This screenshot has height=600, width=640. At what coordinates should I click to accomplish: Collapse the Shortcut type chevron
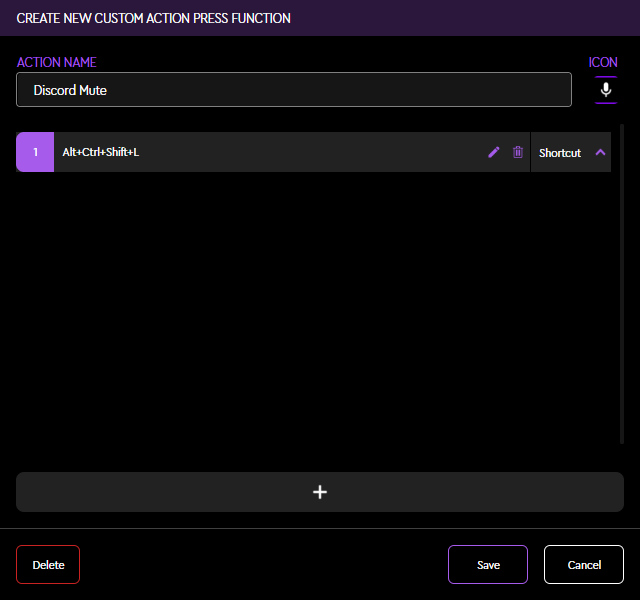(x=600, y=152)
